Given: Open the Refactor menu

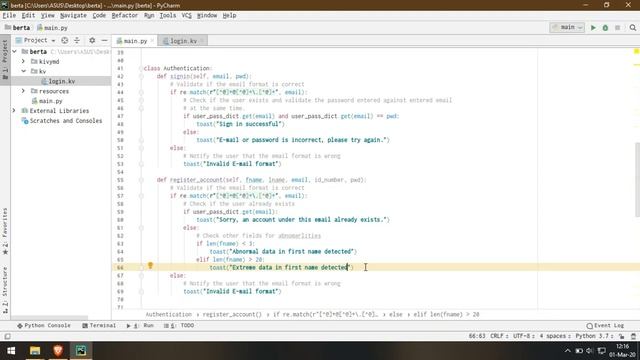Looking at the screenshot, I should click(x=124, y=16).
